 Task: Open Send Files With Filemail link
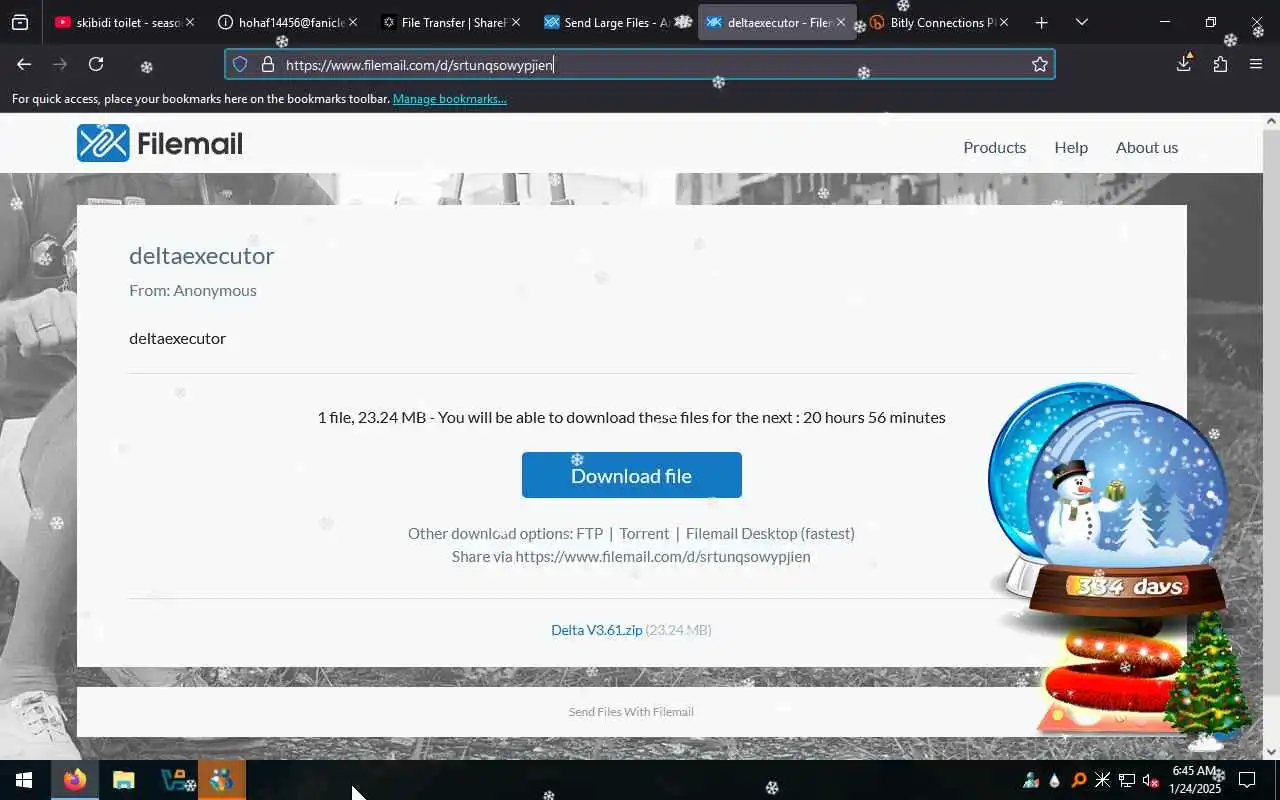click(631, 712)
